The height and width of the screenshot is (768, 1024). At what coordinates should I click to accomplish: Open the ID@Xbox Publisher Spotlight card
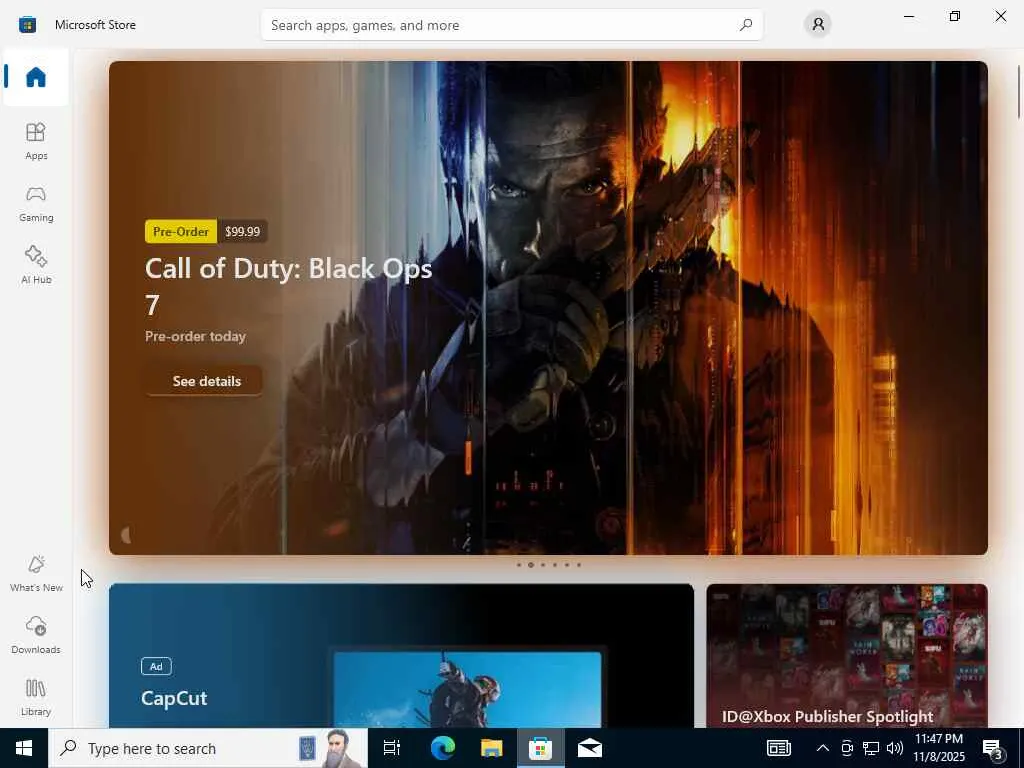pyautogui.click(x=846, y=656)
